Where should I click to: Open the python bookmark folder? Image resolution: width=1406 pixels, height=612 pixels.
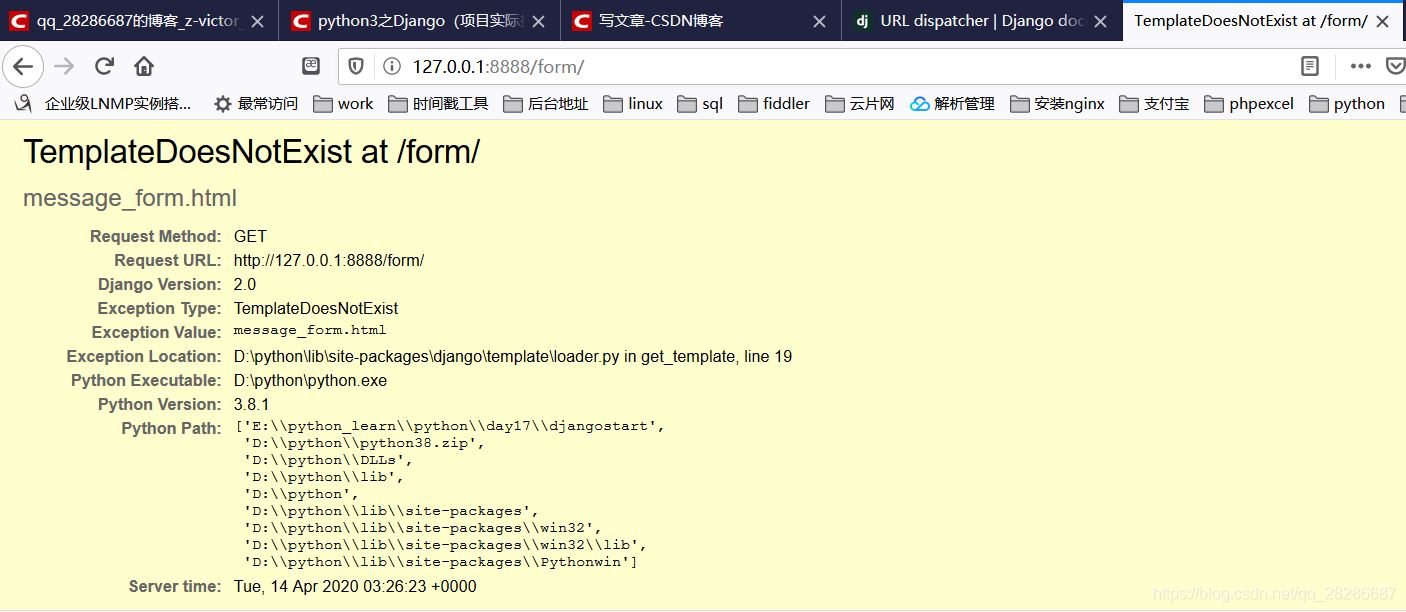tap(1347, 103)
